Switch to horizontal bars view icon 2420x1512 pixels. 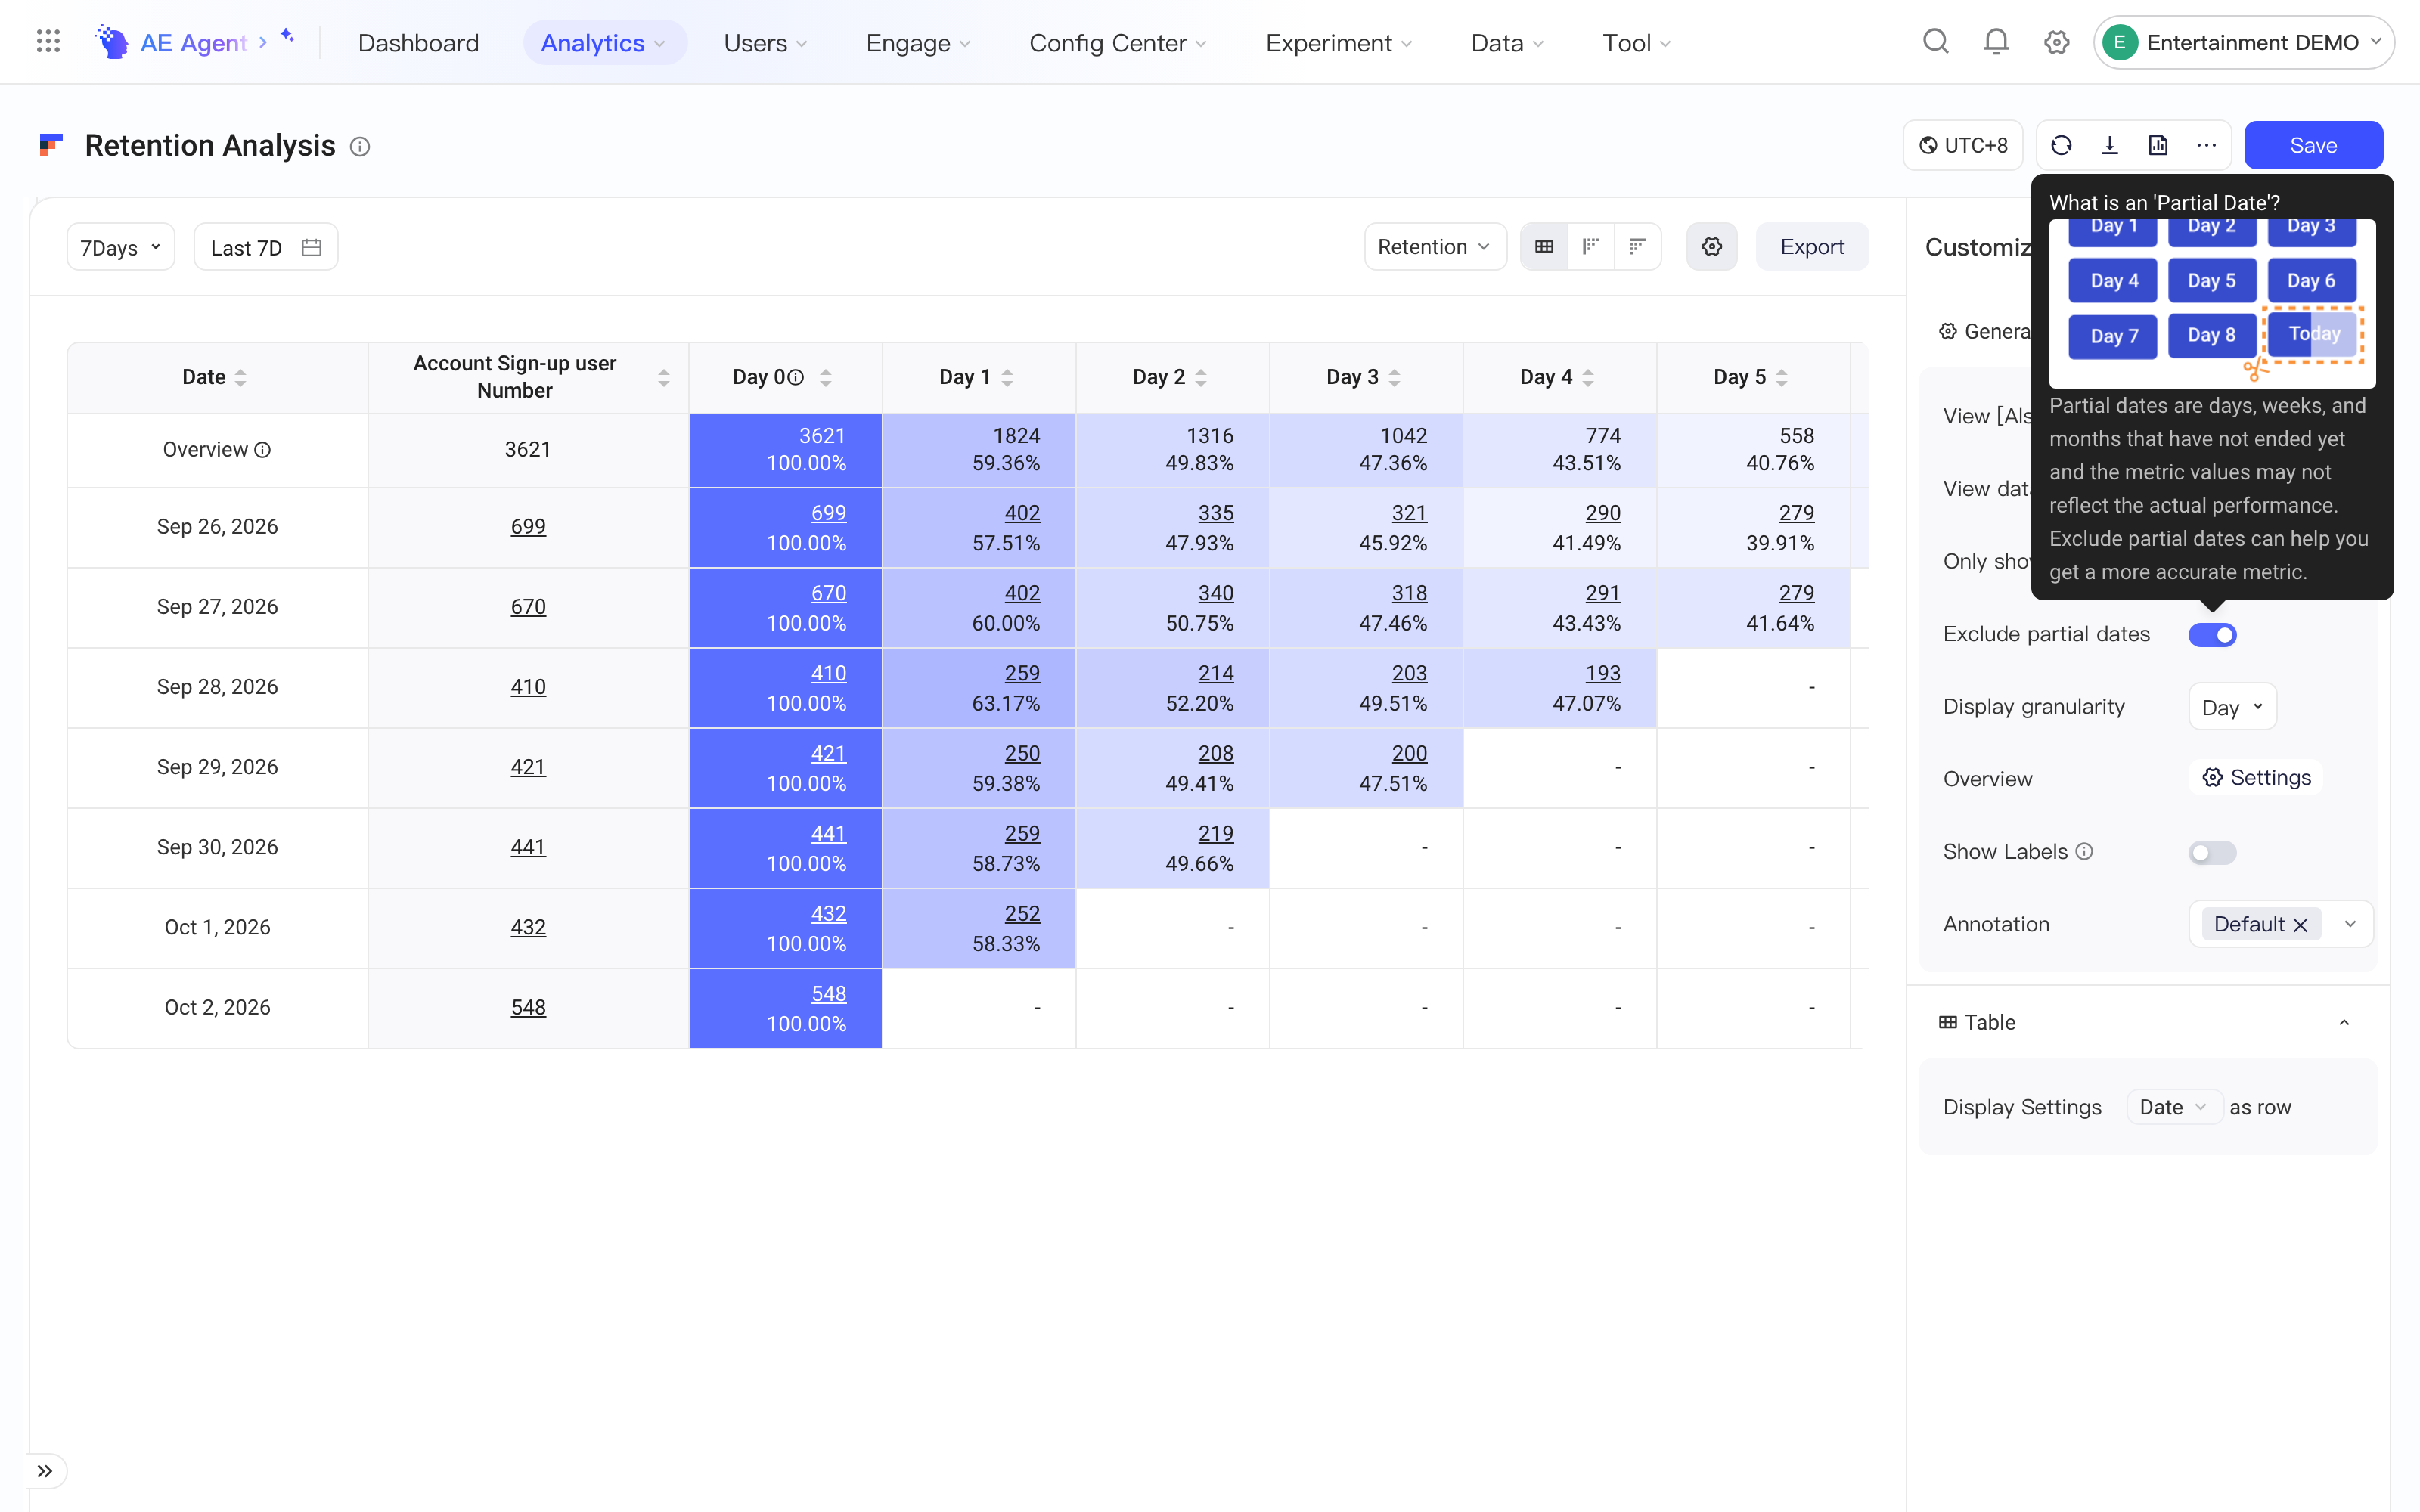[x=1637, y=247]
